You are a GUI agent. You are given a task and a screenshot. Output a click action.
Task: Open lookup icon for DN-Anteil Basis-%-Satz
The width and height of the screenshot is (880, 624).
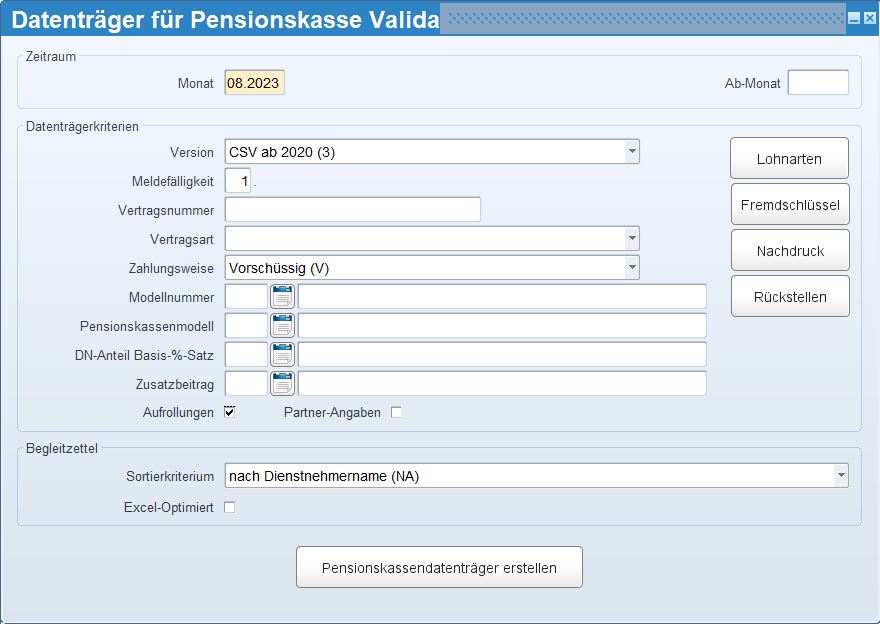point(282,355)
